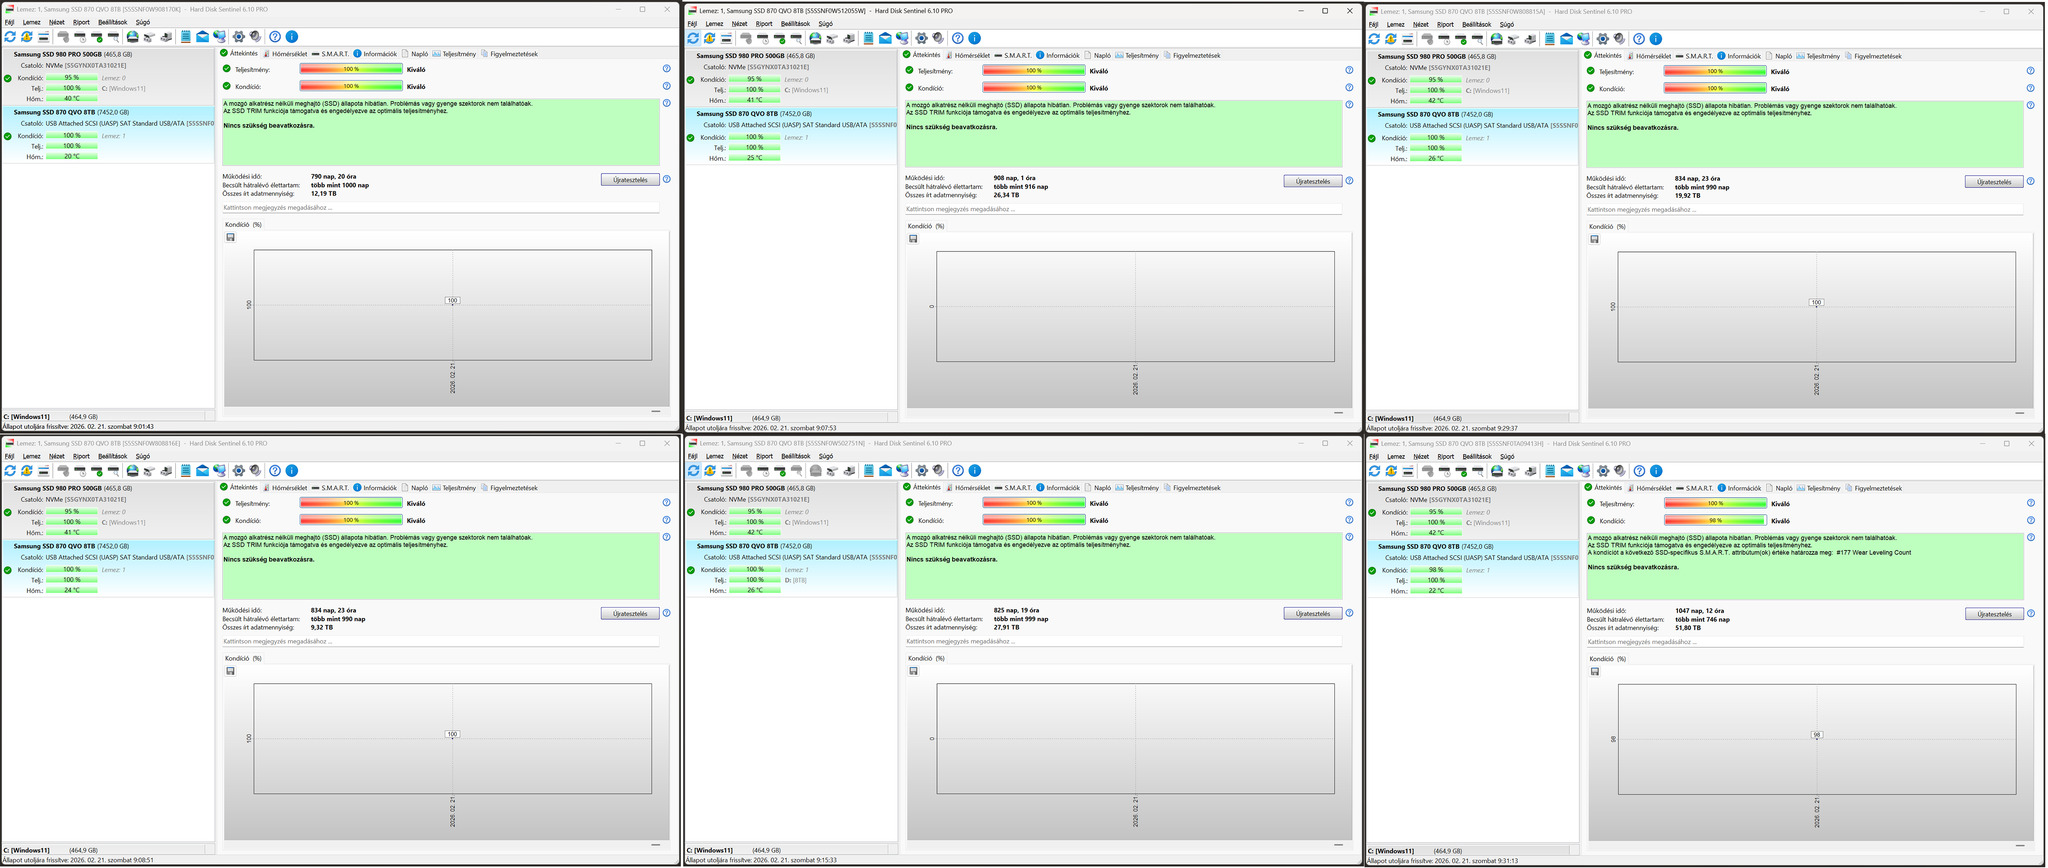Click Újratesztelés button in 908 nap window
The image size is (2048, 868).
point(1312,181)
